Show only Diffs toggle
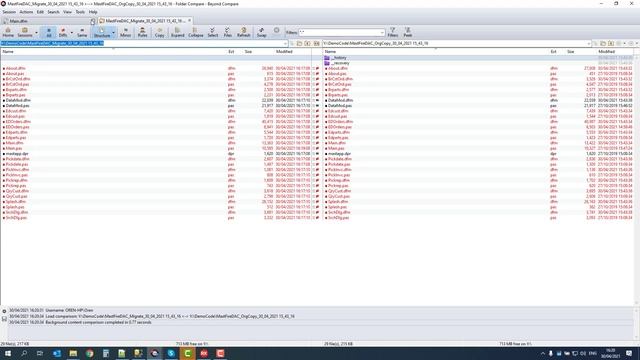The height and width of the screenshot is (360, 640). [x=63, y=32]
